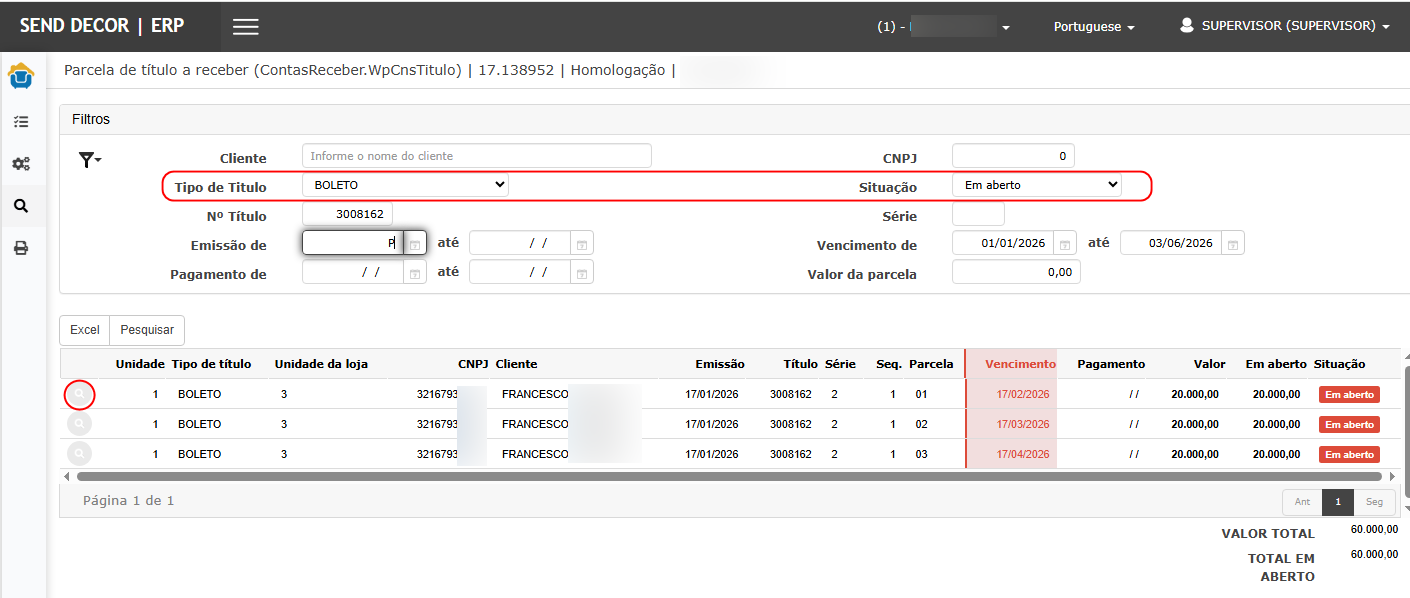The image size is (1410, 598).
Task: Open the Situação Em aberto dropdown
Action: 1037,185
